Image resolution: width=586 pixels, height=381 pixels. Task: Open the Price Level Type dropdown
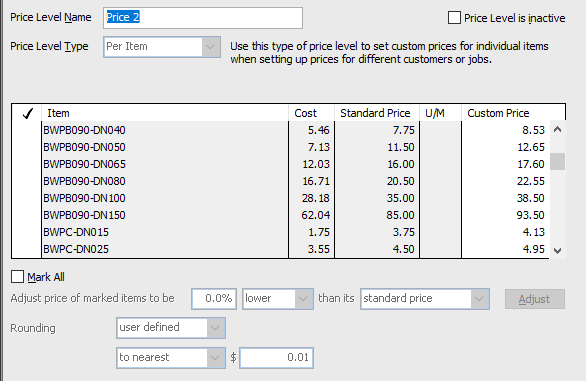tap(162, 47)
